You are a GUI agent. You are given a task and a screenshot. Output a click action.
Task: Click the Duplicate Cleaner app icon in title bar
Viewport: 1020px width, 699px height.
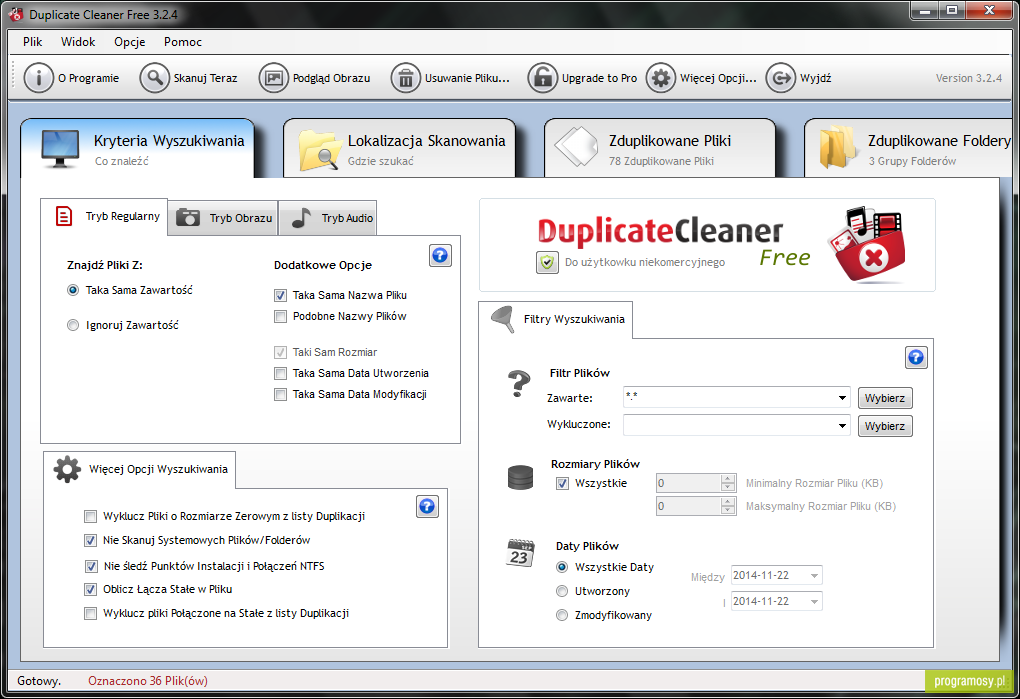click(x=16, y=14)
